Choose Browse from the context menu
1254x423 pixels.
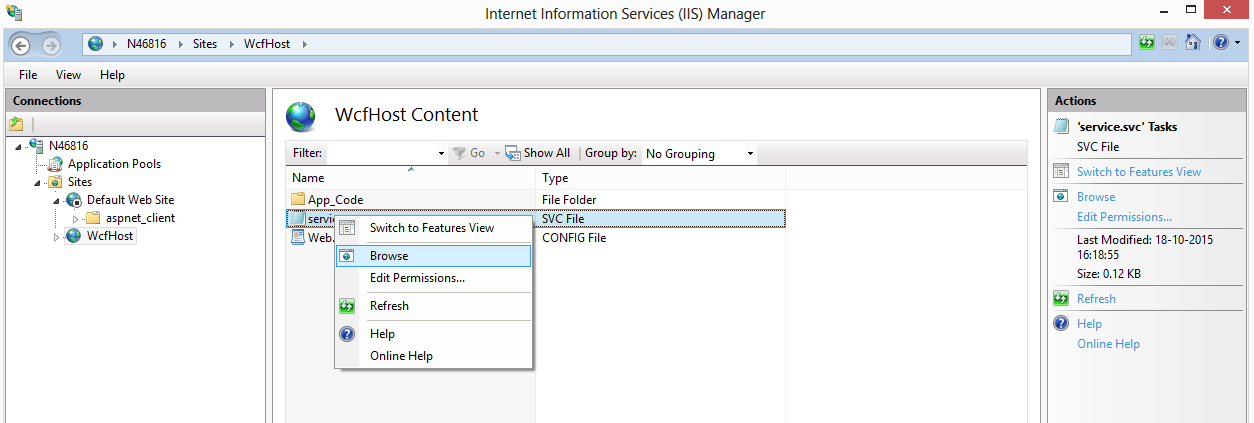[x=389, y=256]
